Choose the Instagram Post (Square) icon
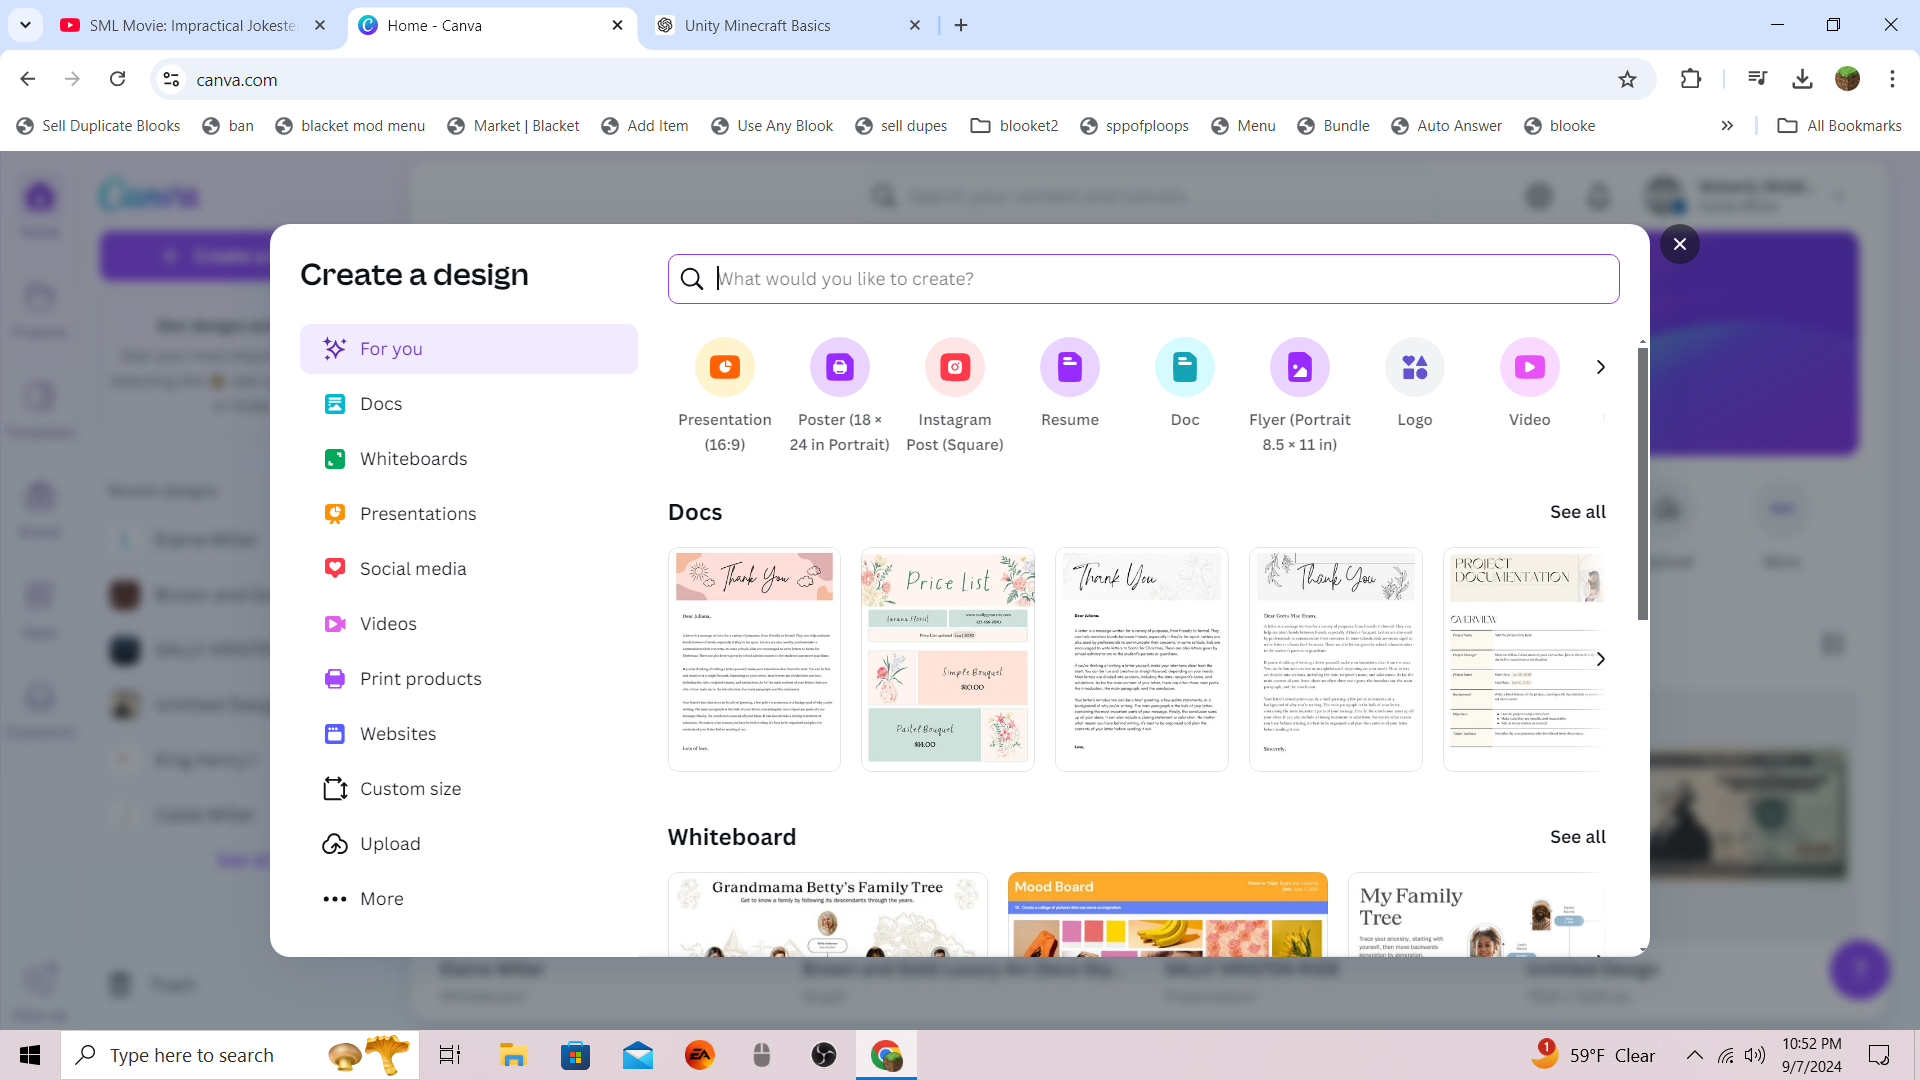Image resolution: width=1920 pixels, height=1080 pixels. (955, 367)
